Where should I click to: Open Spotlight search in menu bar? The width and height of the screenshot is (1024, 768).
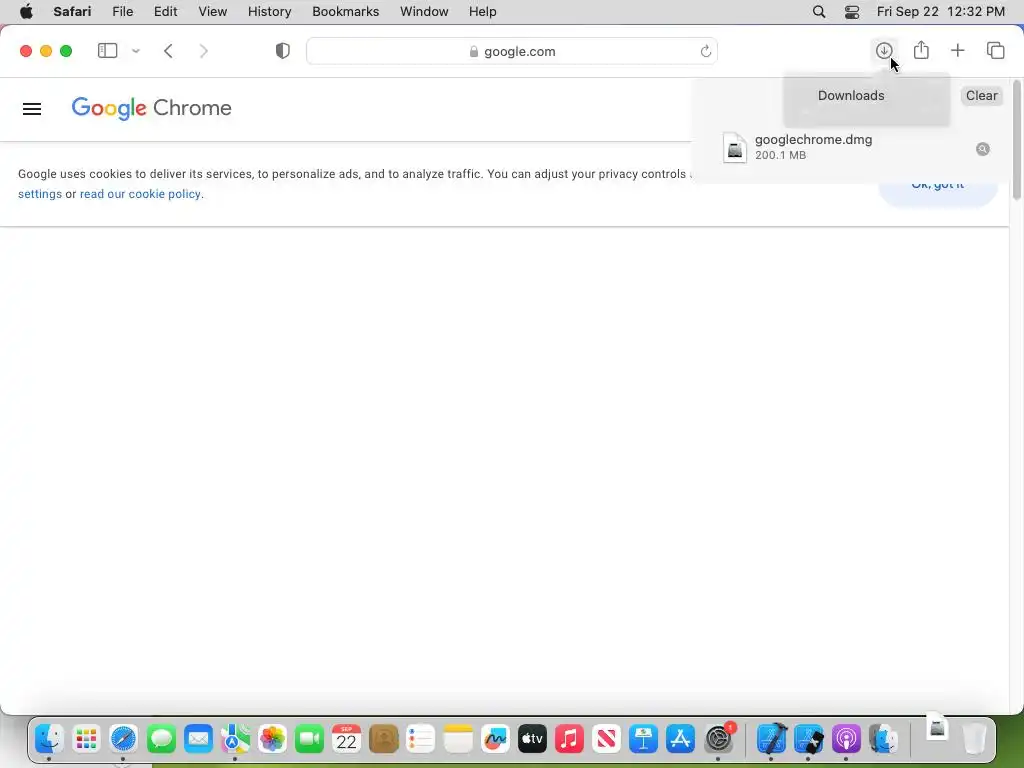point(819,12)
